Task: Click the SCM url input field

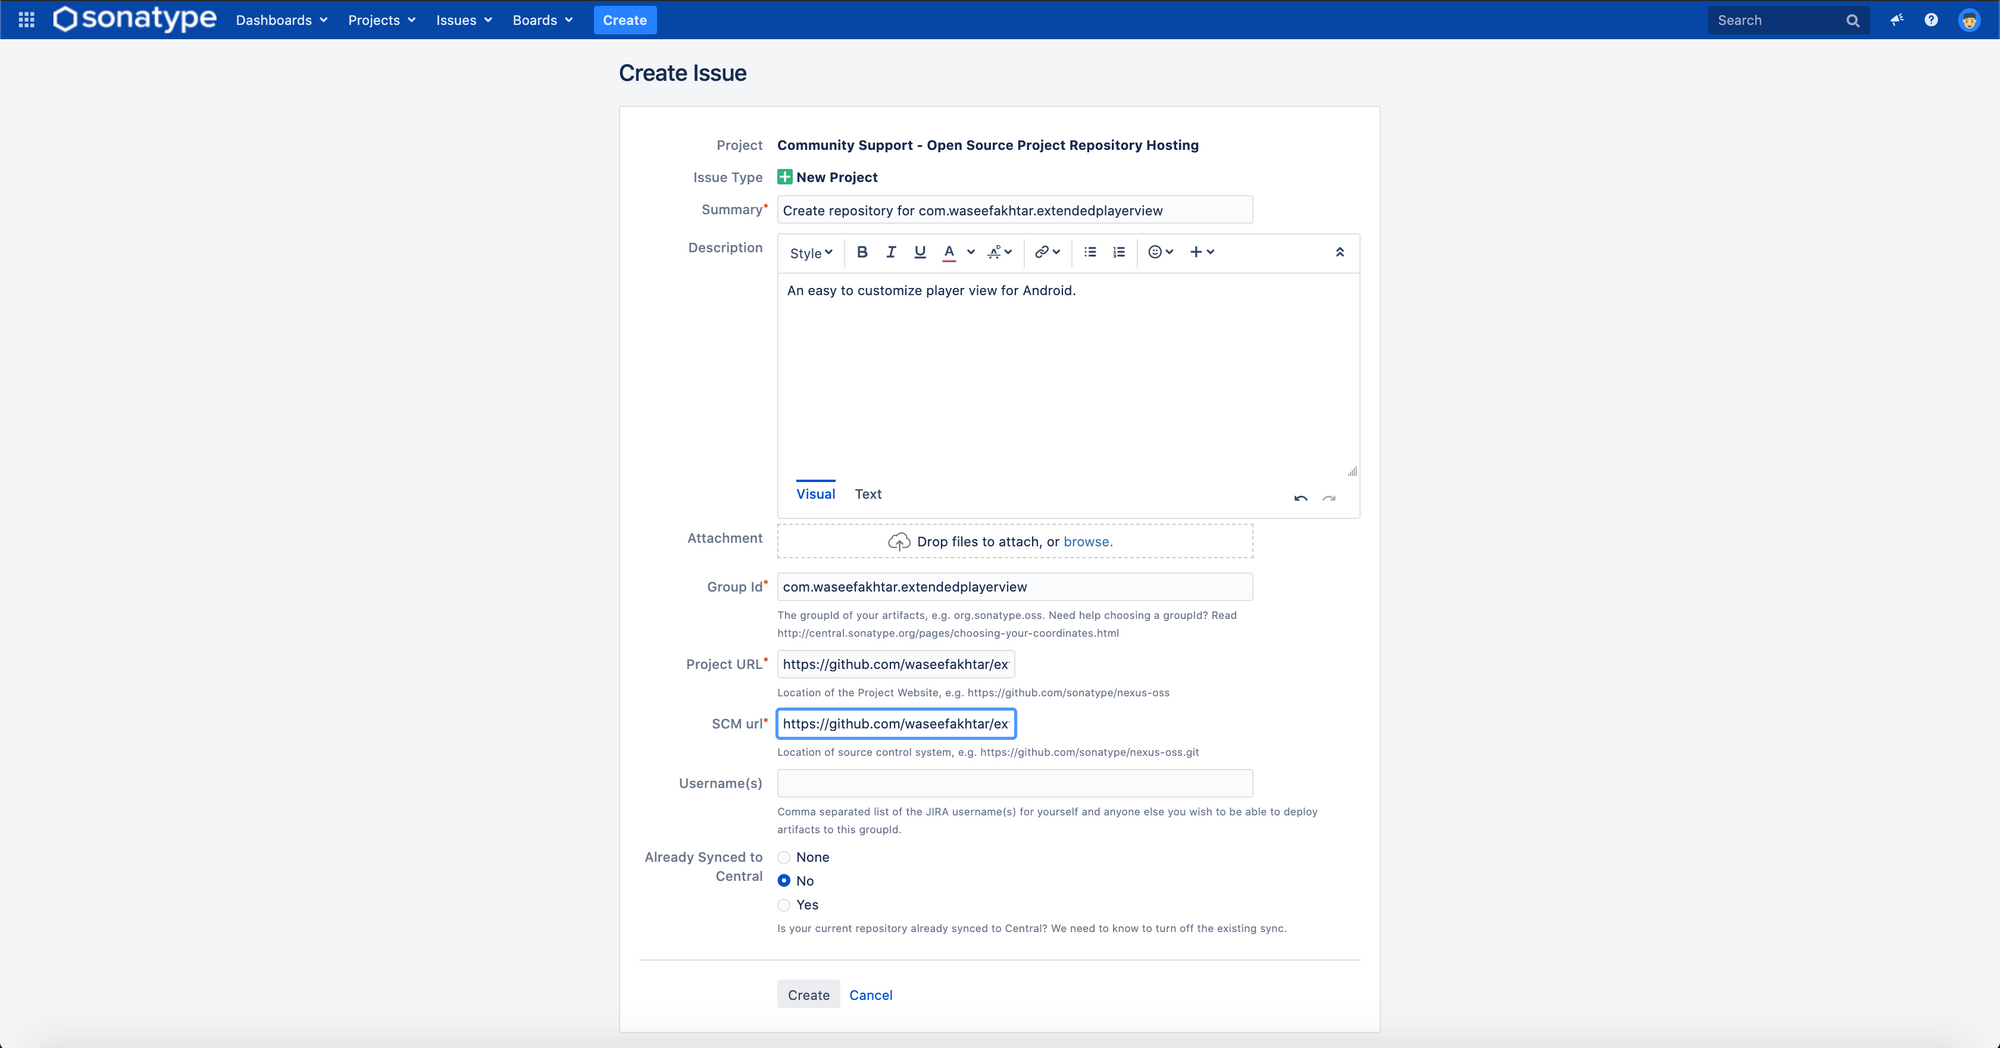Action: point(896,724)
